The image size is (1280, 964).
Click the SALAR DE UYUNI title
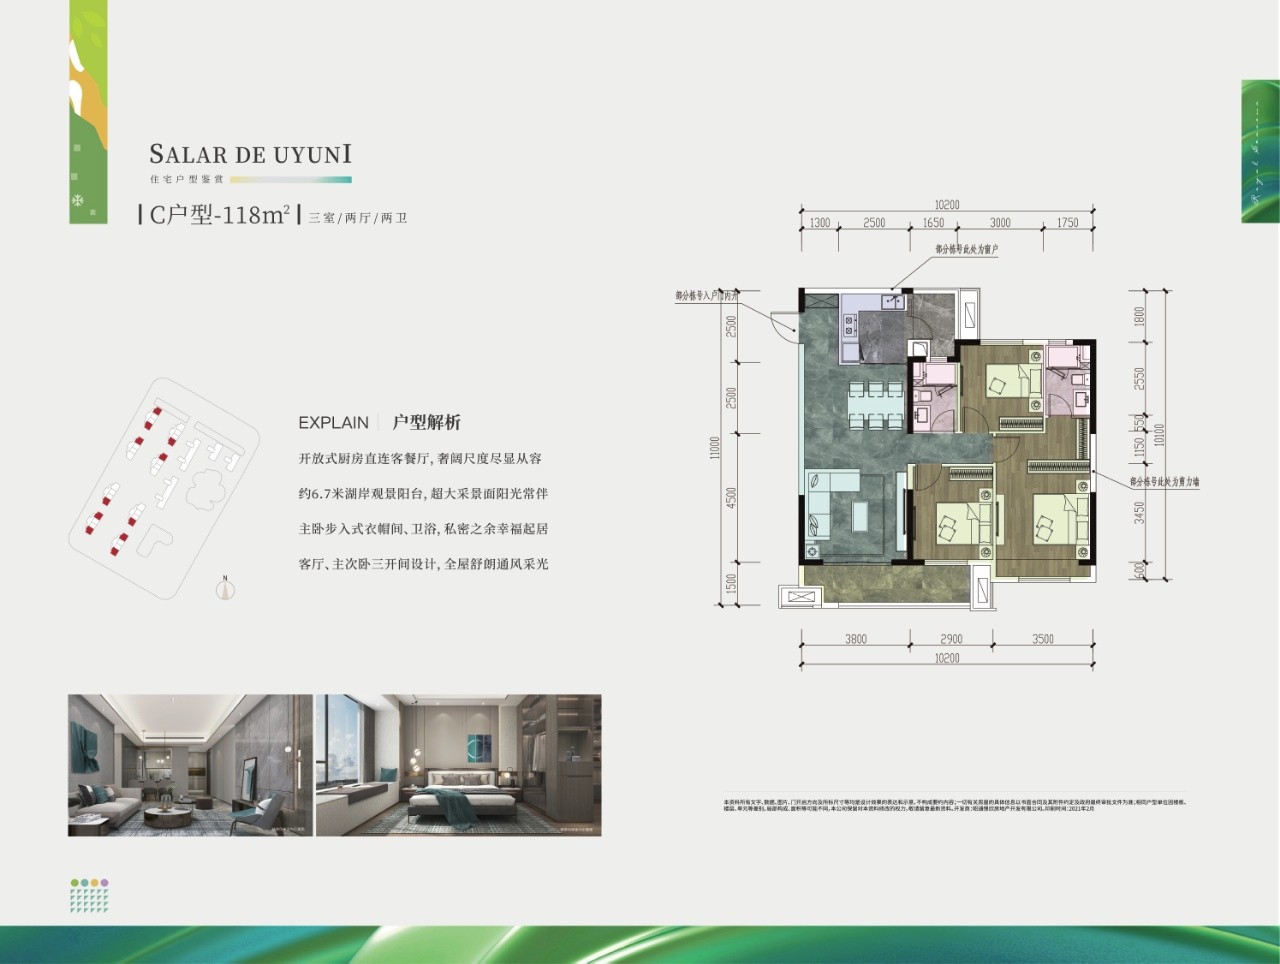(250, 154)
